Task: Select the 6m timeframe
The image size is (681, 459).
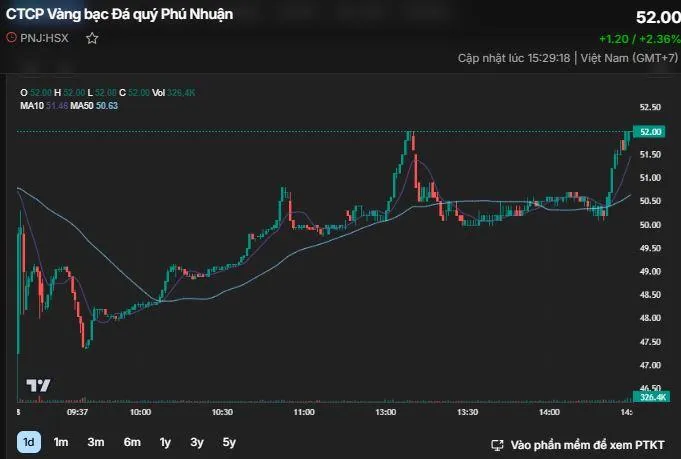Action: (x=132, y=442)
